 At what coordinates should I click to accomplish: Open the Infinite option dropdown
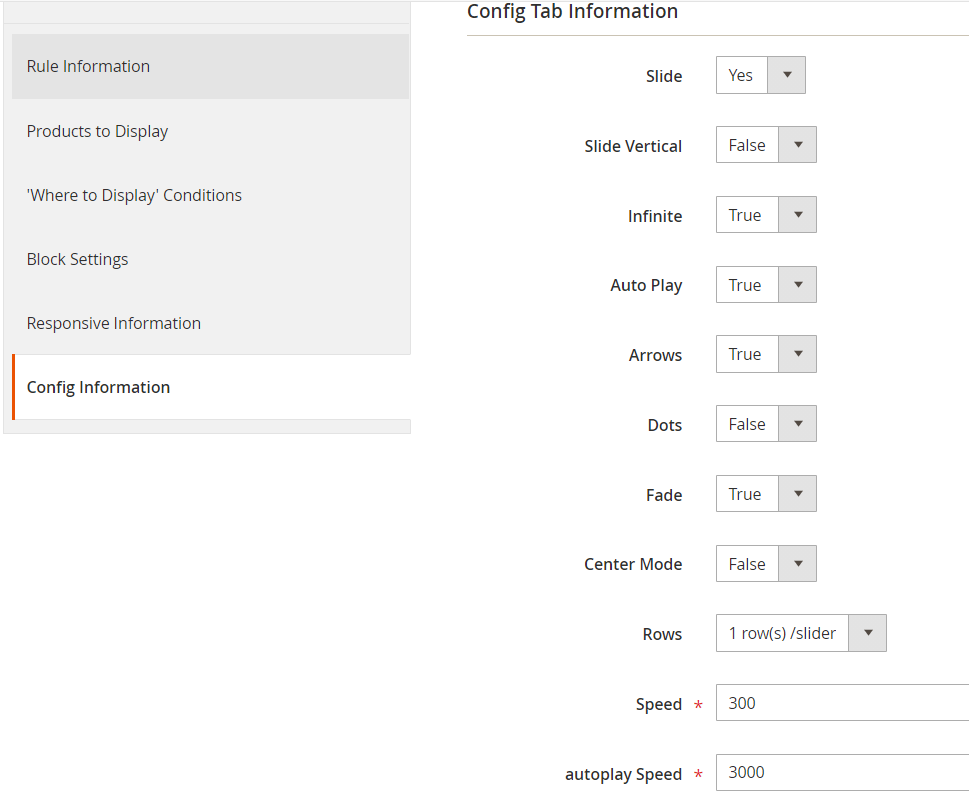[x=766, y=215]
